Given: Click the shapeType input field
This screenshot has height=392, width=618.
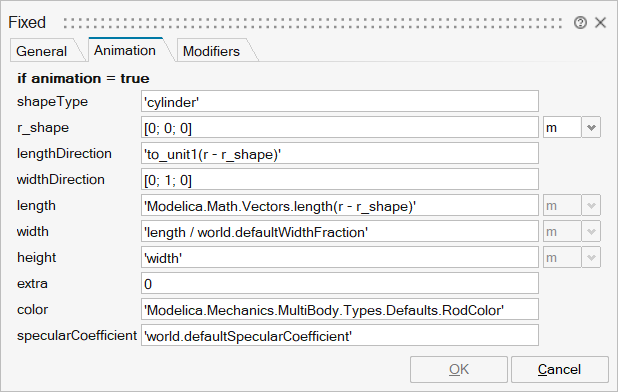Looking at the screenshot, I should (x=340, y=102).
